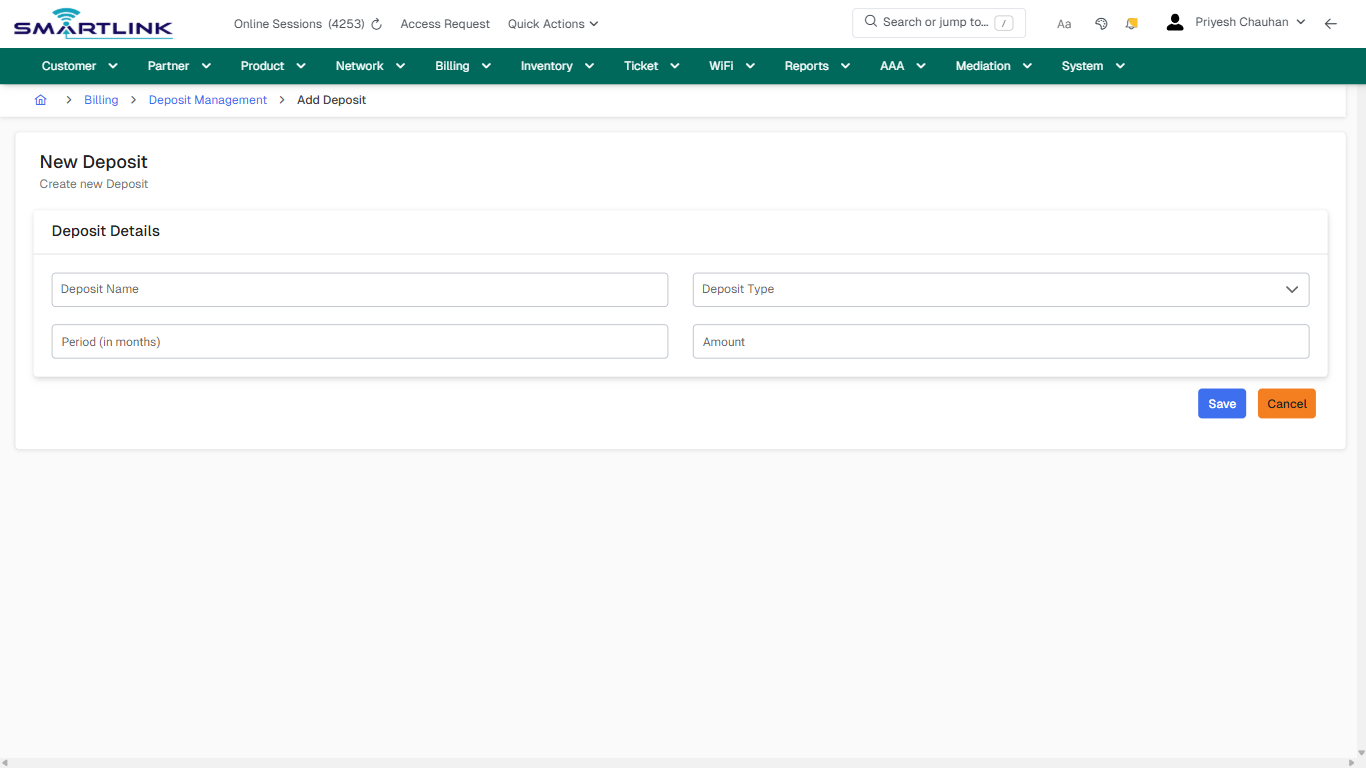This screenshot has width=1366, height=768.
Task: Open the Priyesh Chauhan account dropdown
Action: (x=1245, y=21)
